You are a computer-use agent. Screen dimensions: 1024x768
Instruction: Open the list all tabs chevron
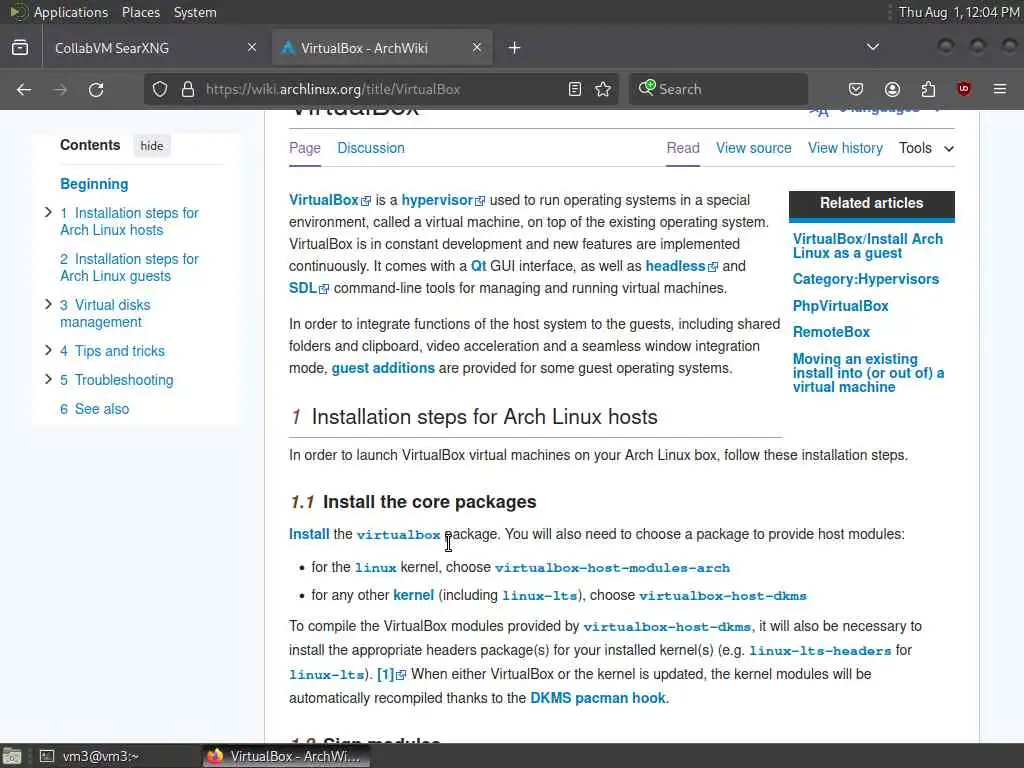872,47
